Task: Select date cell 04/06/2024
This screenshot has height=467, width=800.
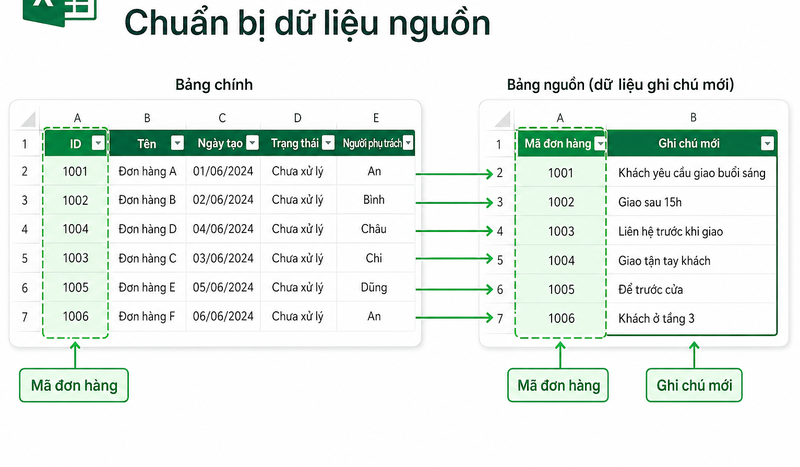Action: (223, 229)
